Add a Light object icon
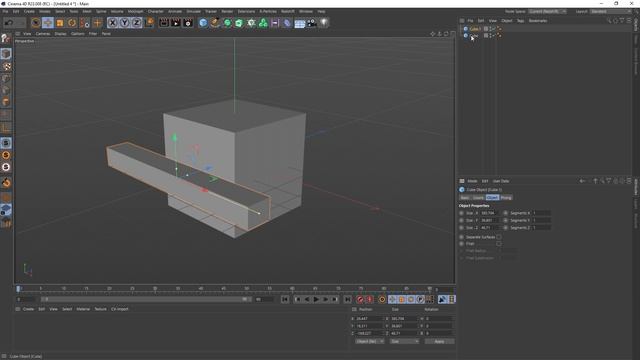Viewport: 640px width, 360px height. pos(324,23)
